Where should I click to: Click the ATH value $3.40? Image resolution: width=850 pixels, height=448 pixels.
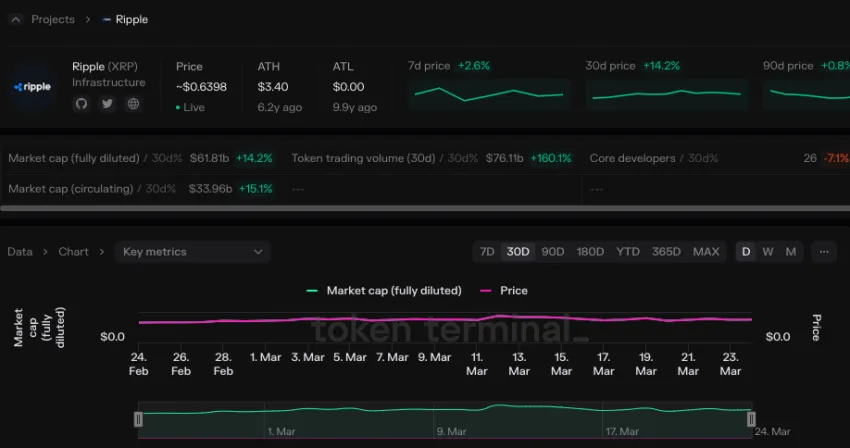pyautogui.click(x=273, y=87)
